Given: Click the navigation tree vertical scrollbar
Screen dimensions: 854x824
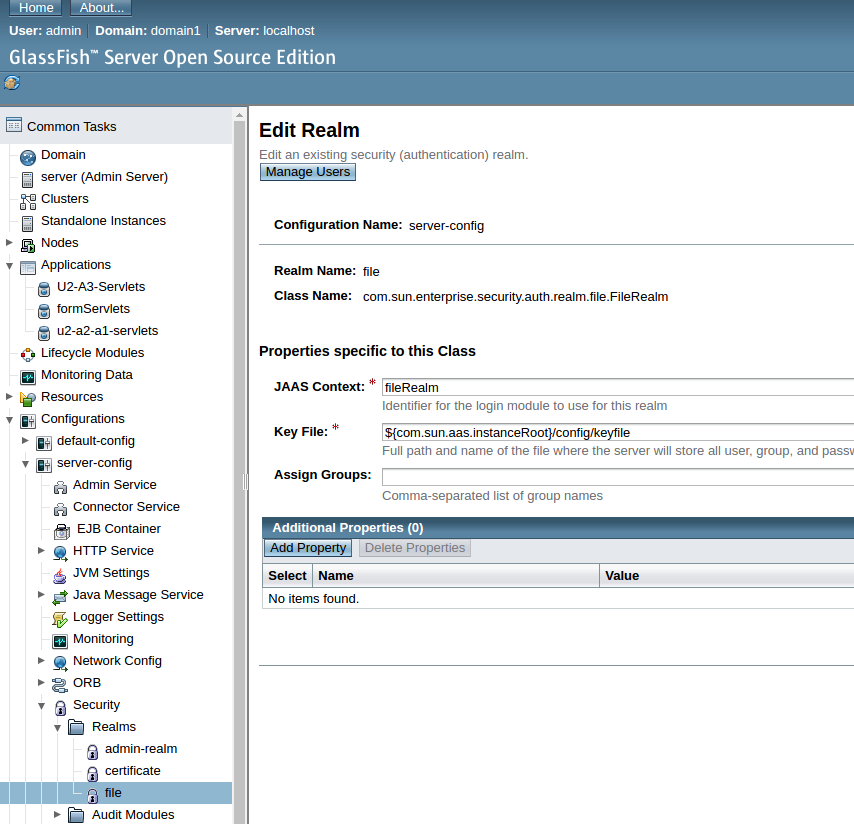Looking at the screenshot, I should 240,472.
